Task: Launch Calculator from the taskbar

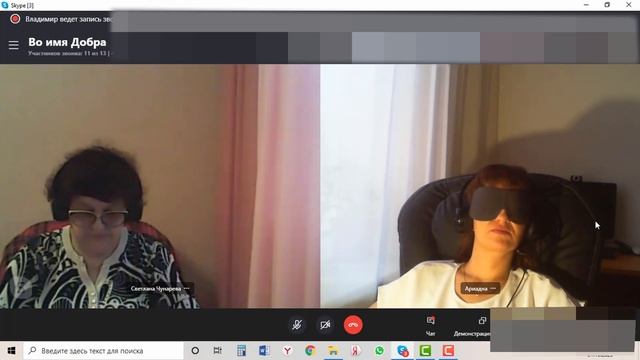Action: point(242,351)
